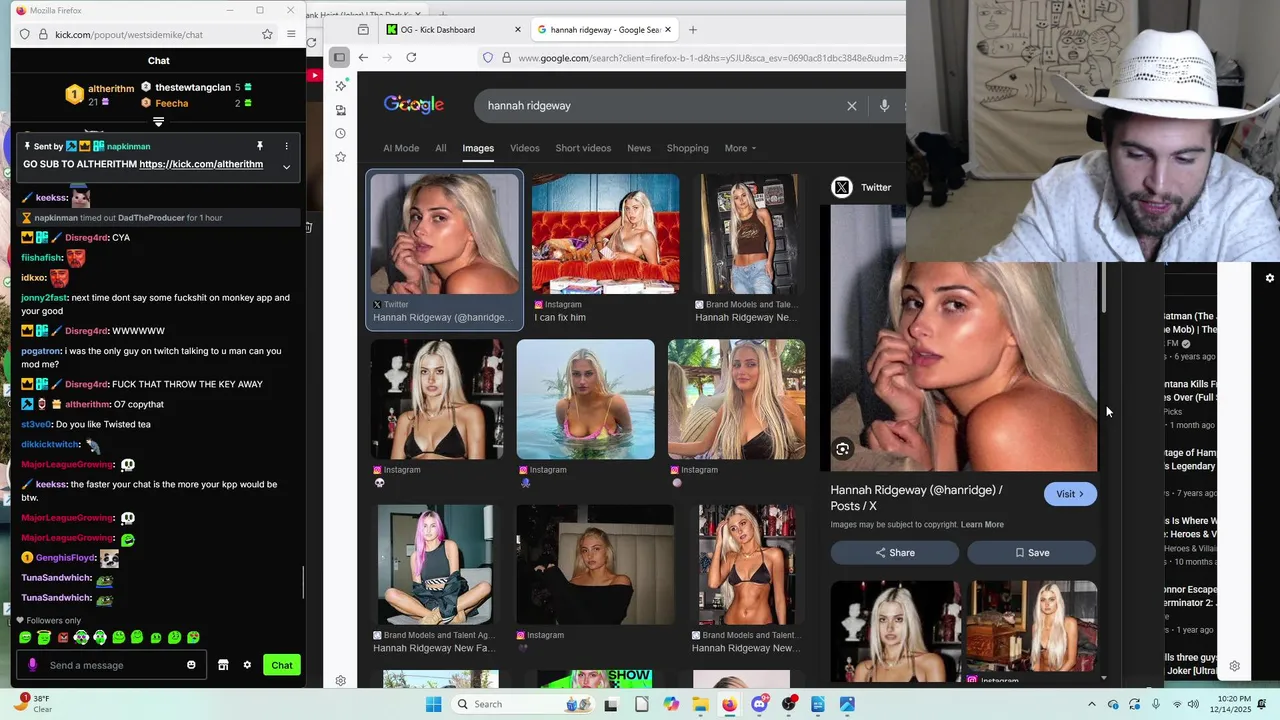Click the Google logo
Screen dimensions: 1280x720
[413, 105]
